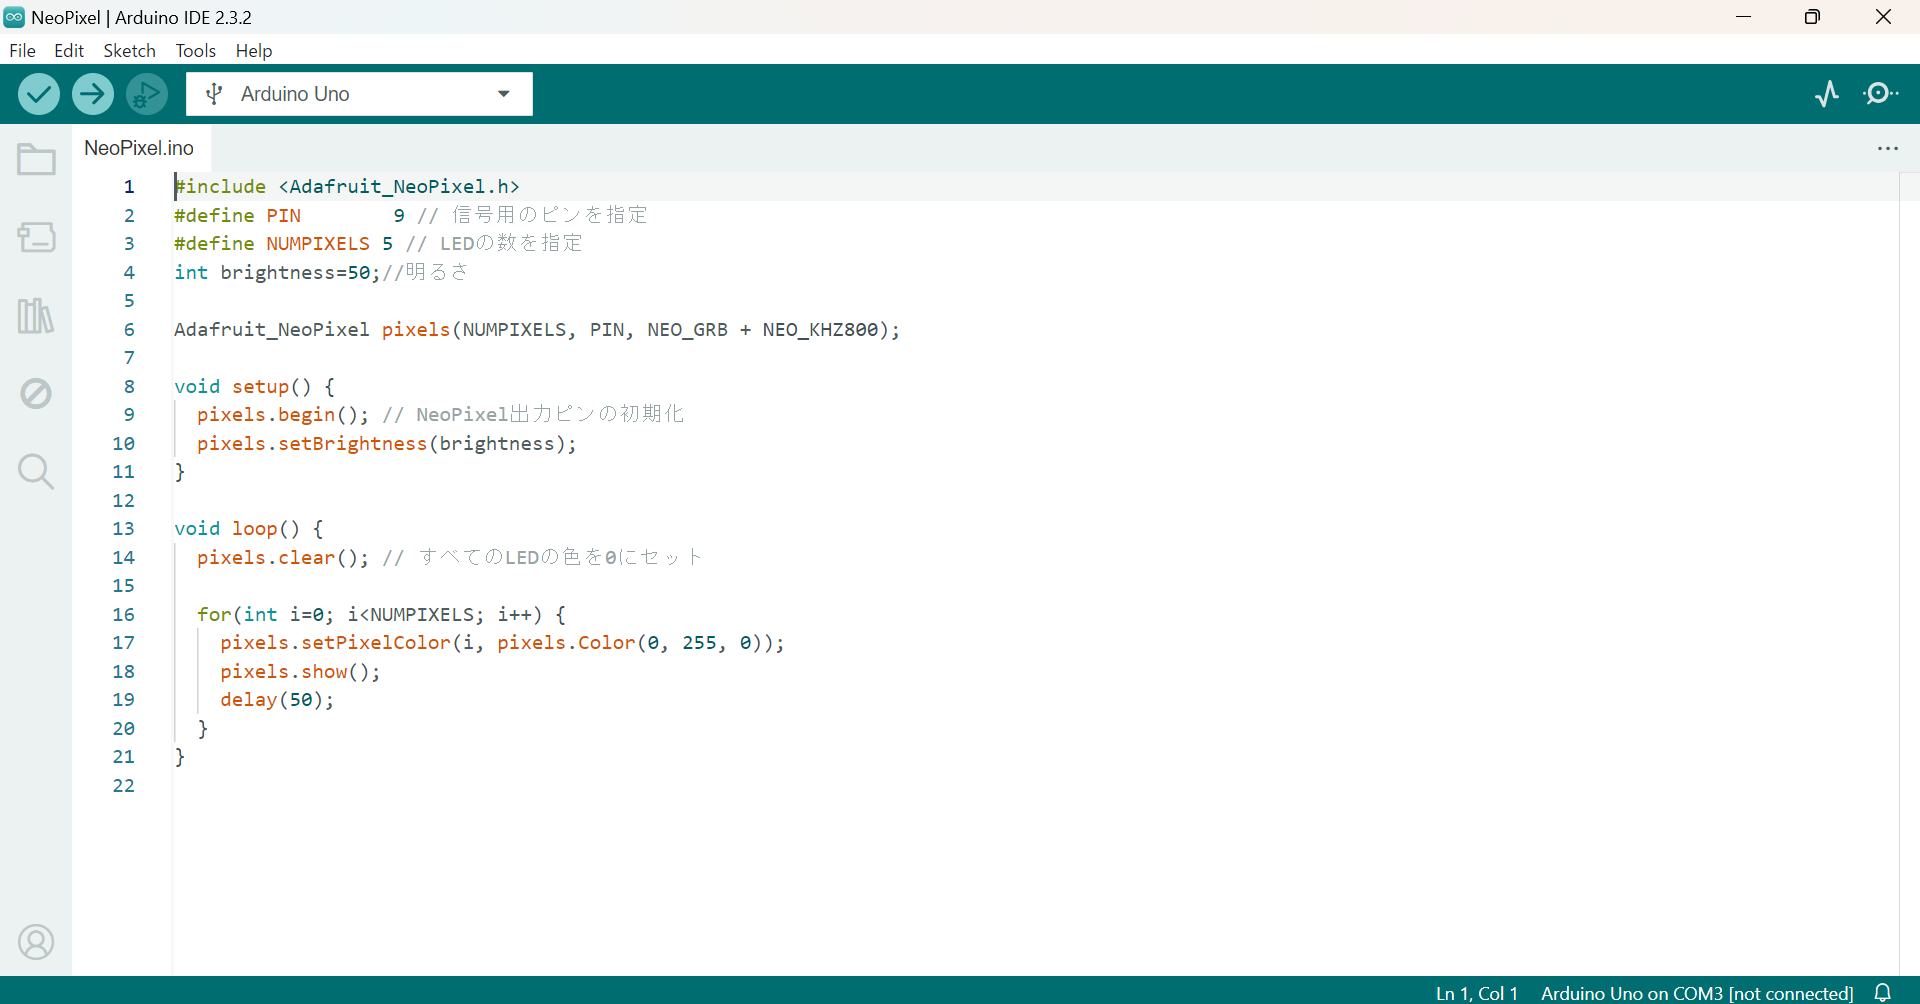Open the Sketch menu

coord(130,51)
